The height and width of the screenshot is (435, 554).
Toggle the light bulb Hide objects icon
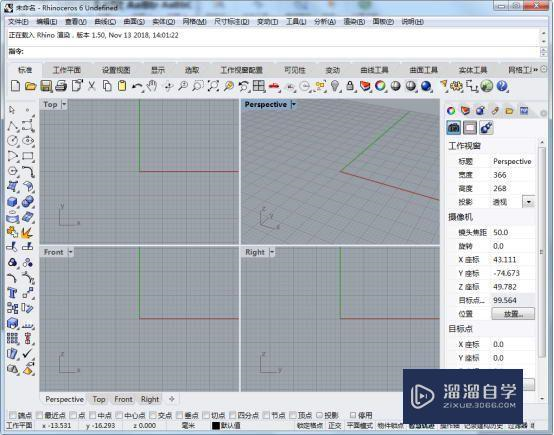(x=335, y=86)
